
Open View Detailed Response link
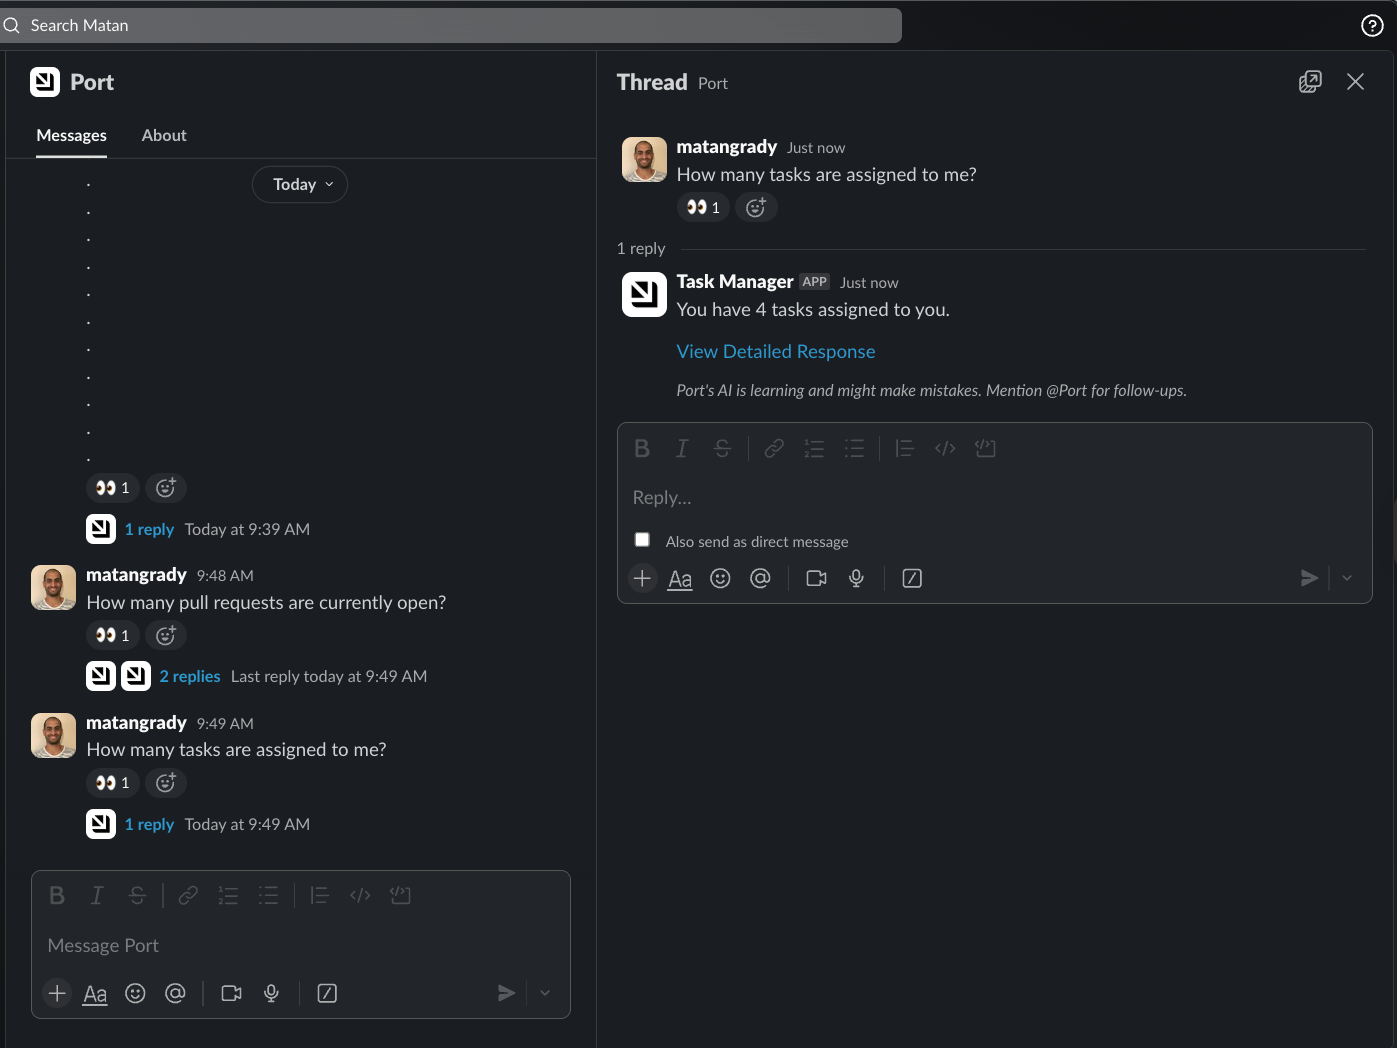pyautogui.click(x=775, y=351)
